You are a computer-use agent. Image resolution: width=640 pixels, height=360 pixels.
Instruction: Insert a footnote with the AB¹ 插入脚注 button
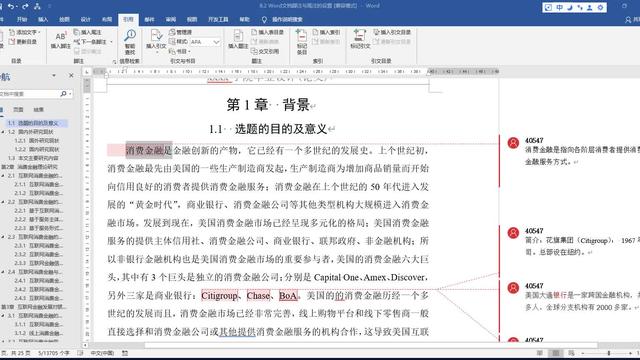point(60,40)
